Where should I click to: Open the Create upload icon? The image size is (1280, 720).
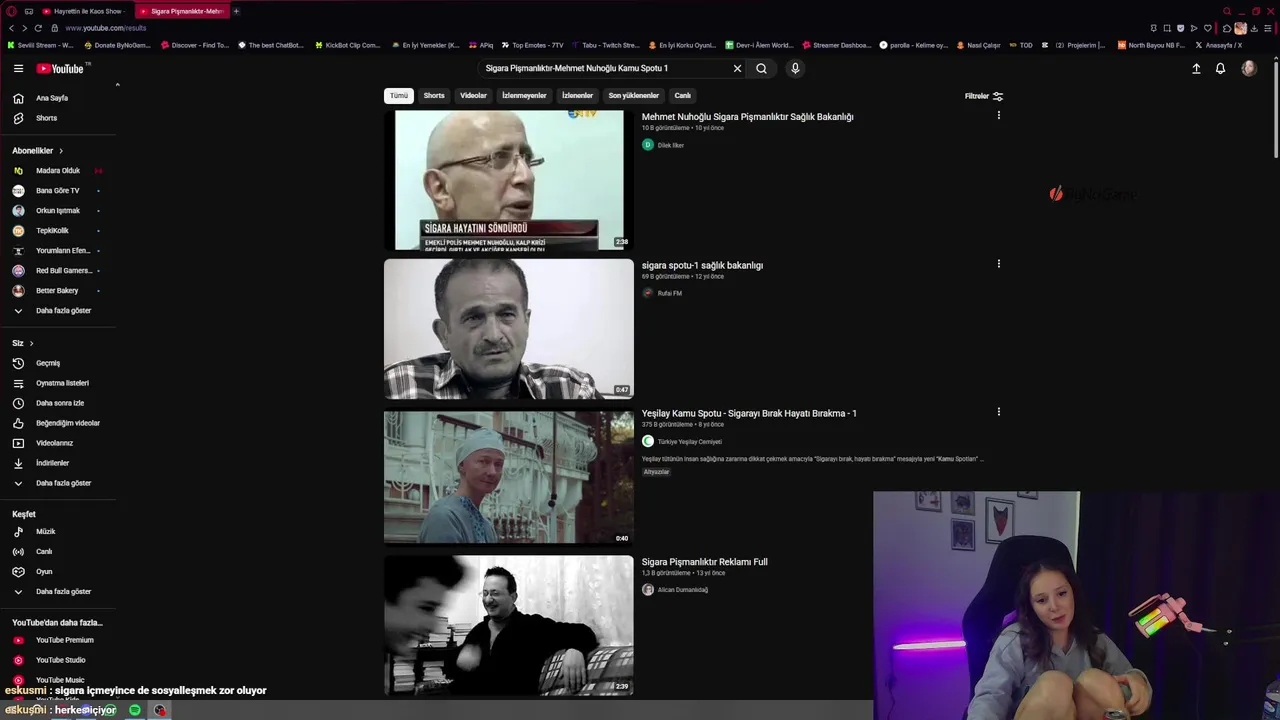[1196, 68]
